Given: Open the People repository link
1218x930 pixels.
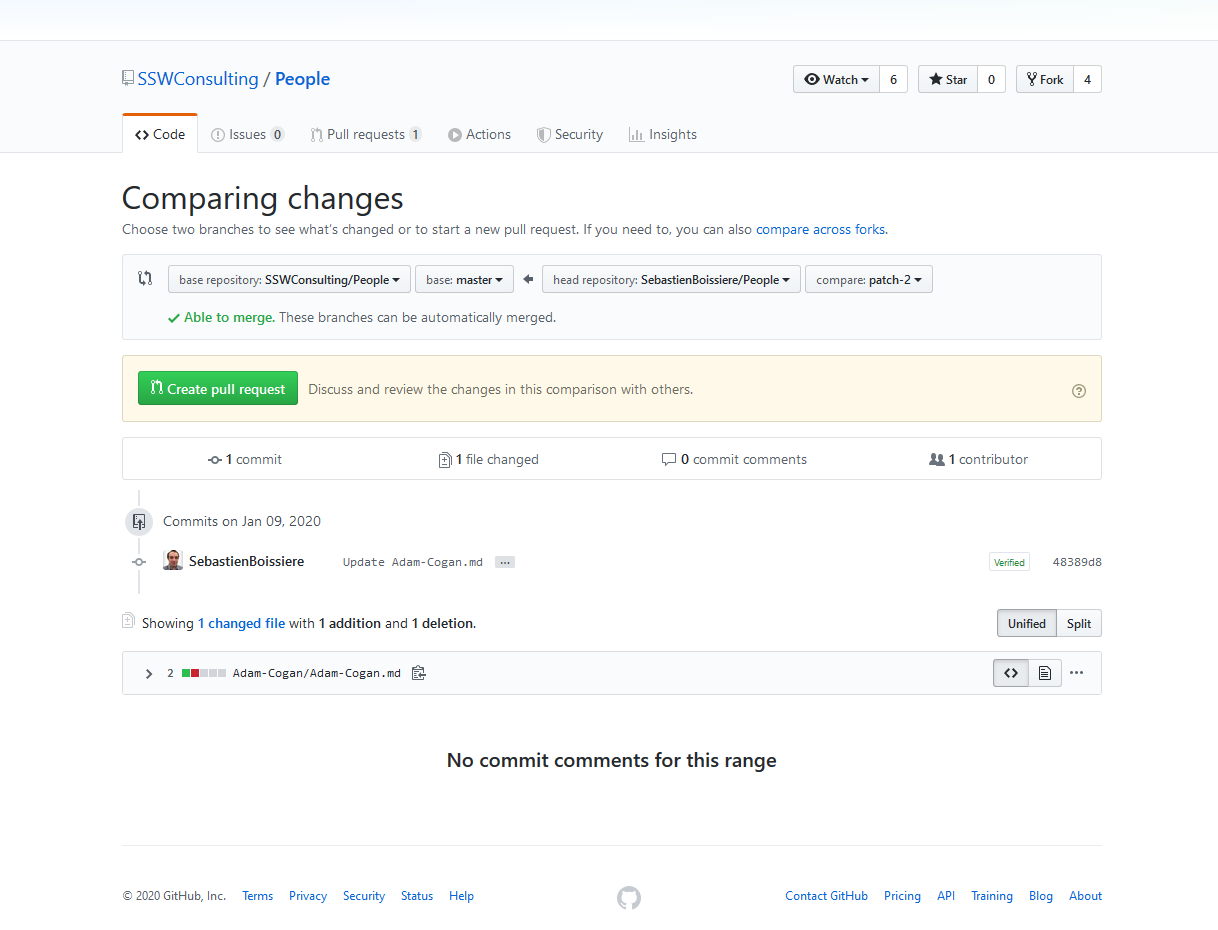Looking at the screenshot, I should [x=302, y=79].
